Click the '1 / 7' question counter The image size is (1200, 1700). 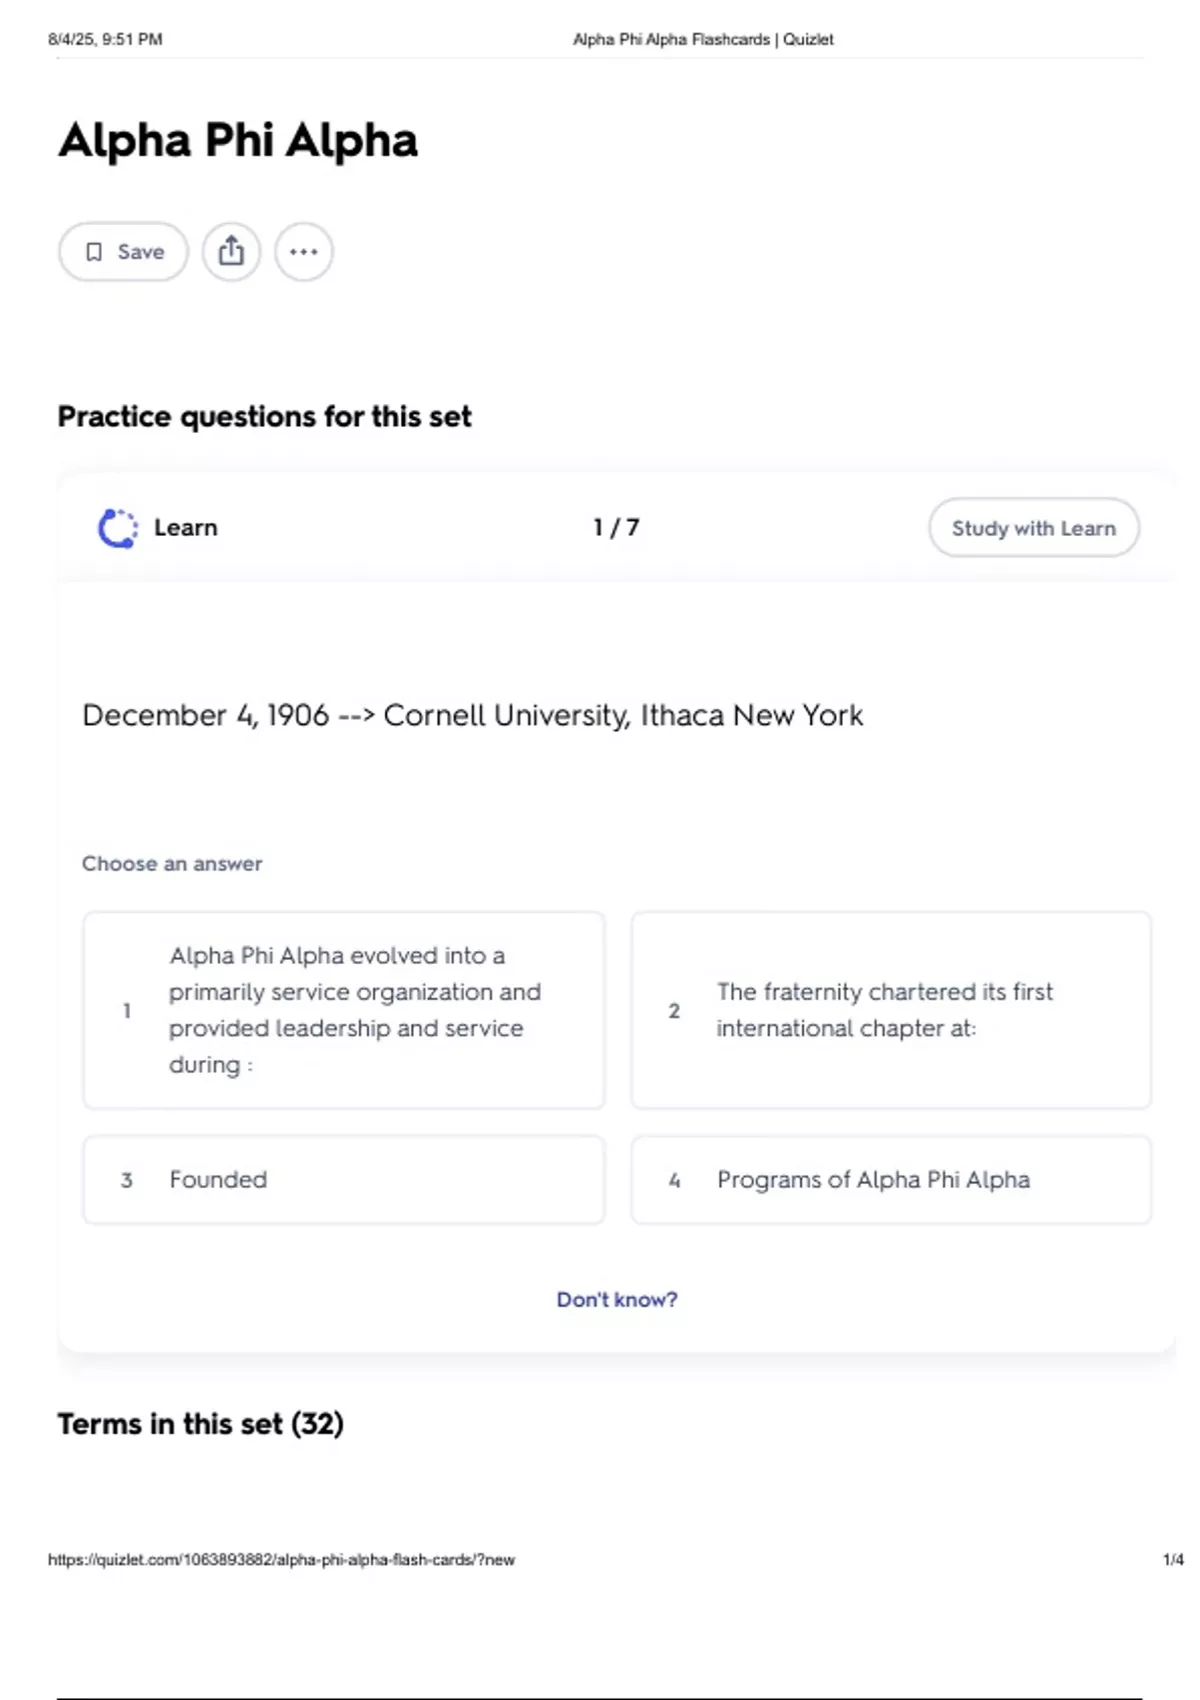pos(616,528)
